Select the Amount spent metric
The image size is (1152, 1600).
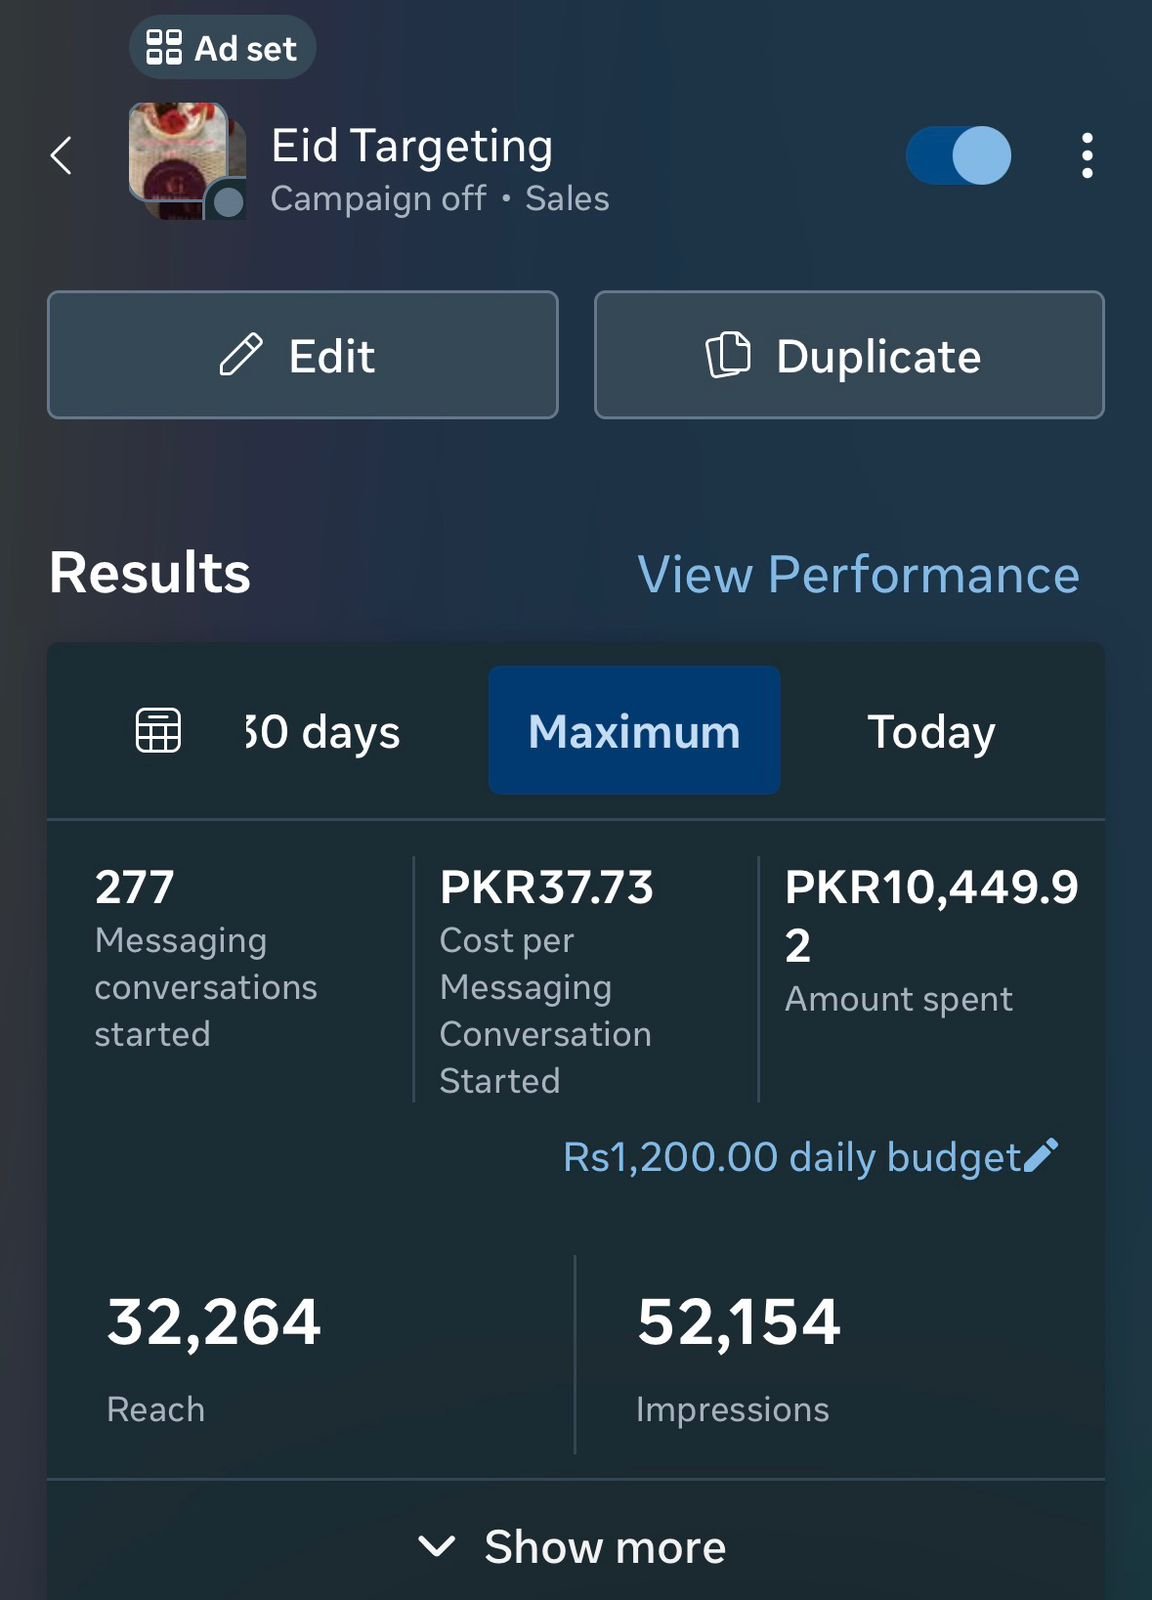[930, 940]
